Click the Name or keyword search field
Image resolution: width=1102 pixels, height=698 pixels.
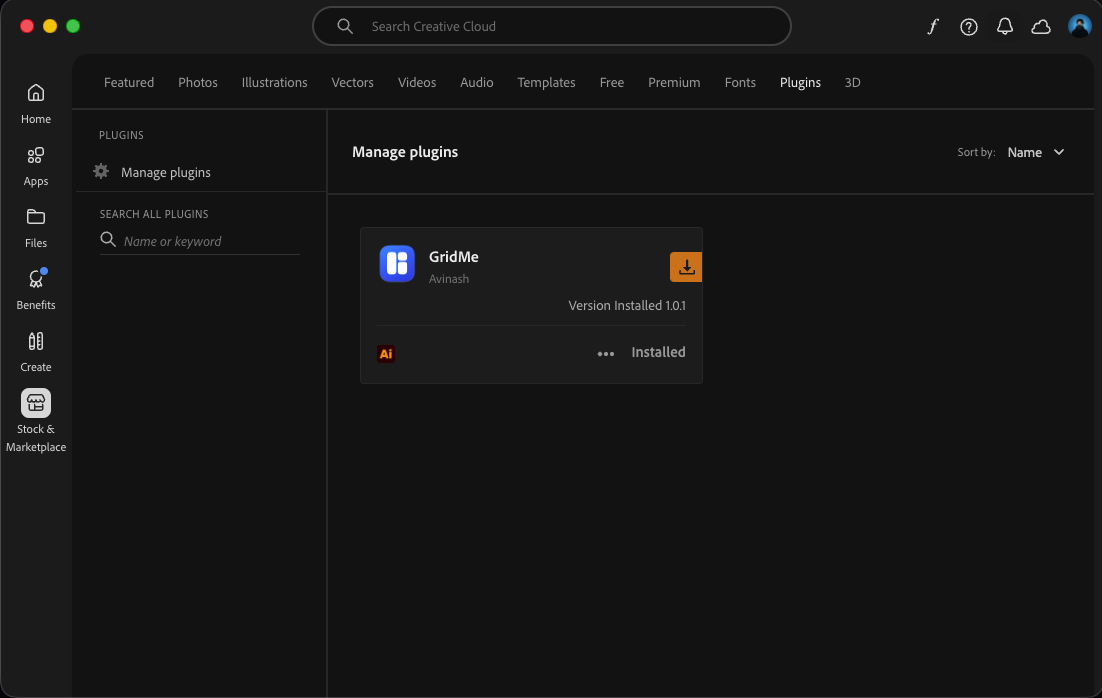point(200,241)
